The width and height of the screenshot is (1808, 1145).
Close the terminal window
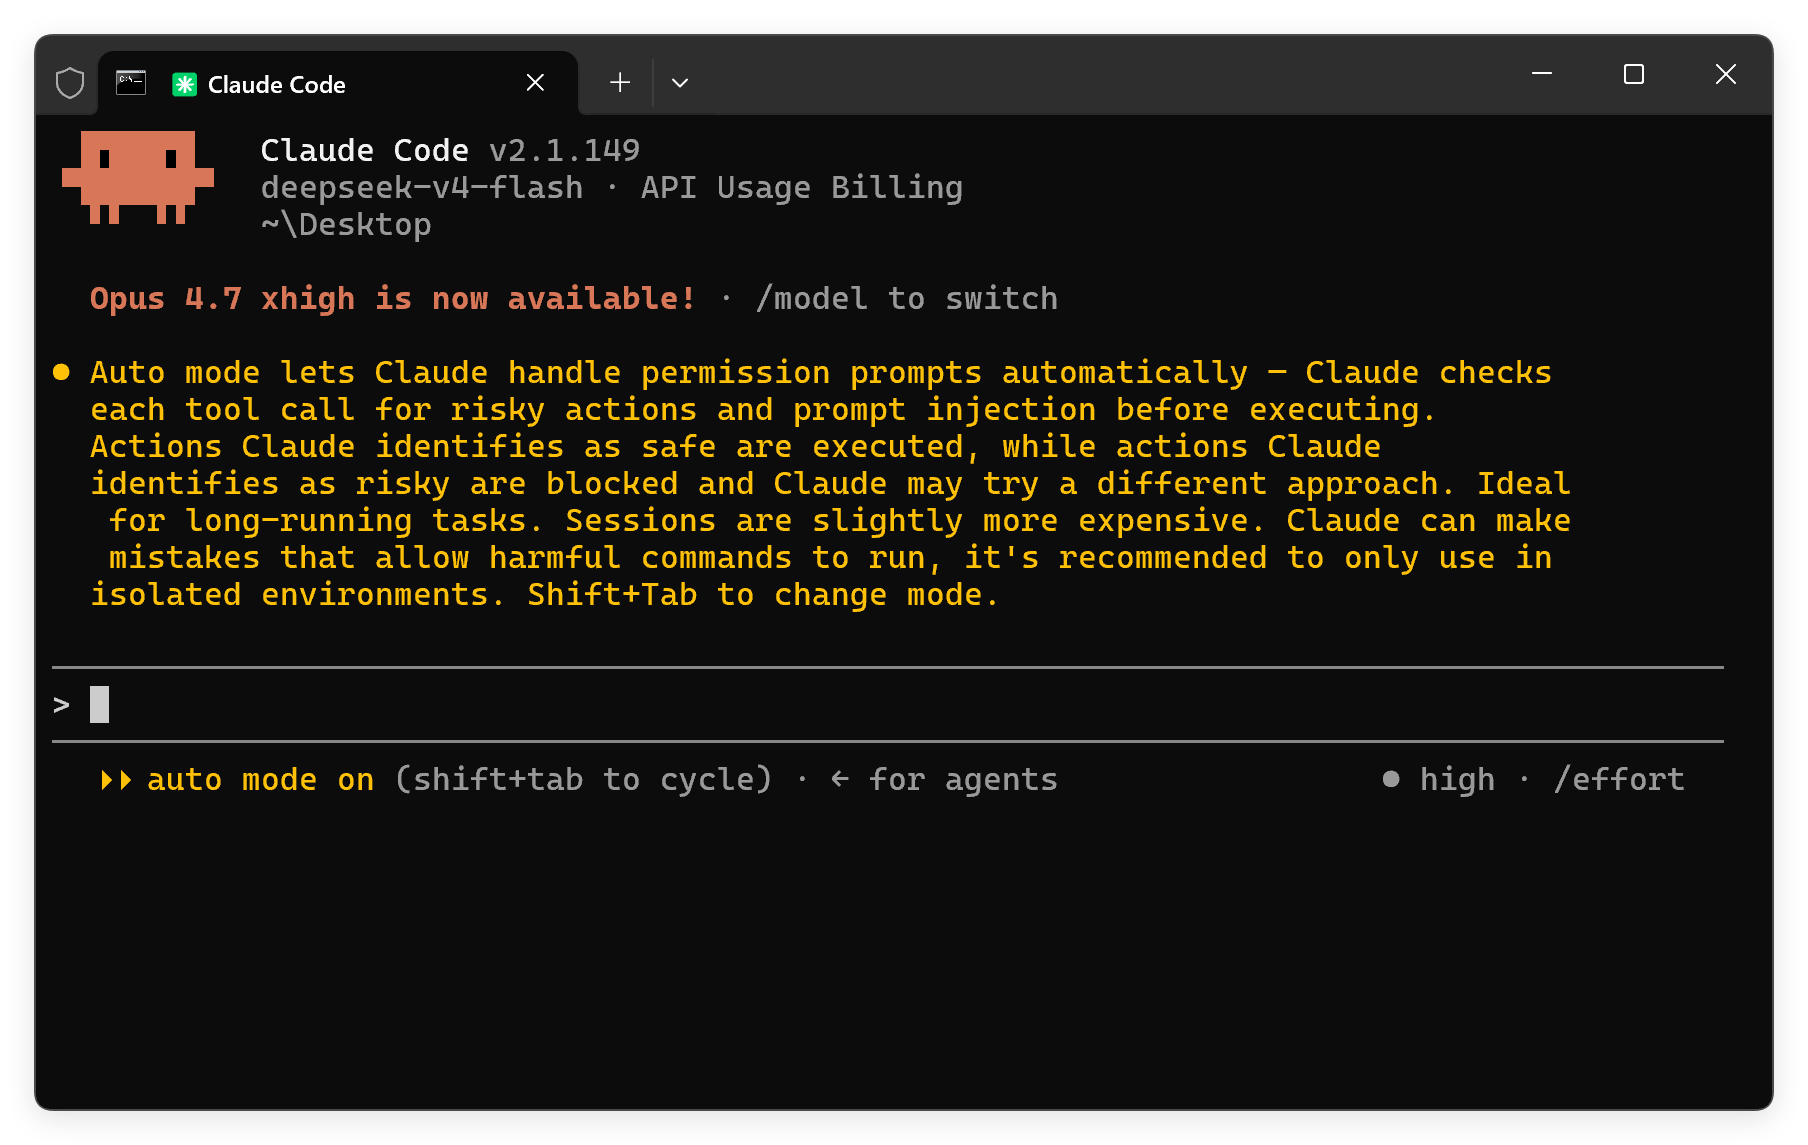pos(1726,74)
